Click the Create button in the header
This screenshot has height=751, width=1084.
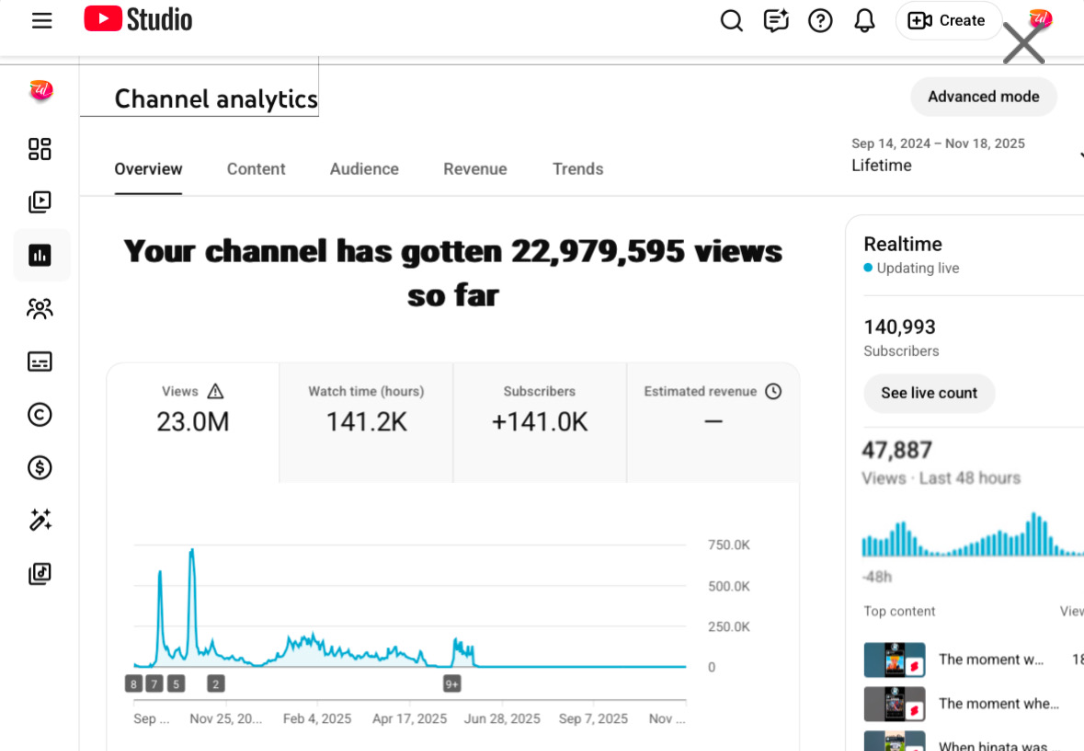948,20
